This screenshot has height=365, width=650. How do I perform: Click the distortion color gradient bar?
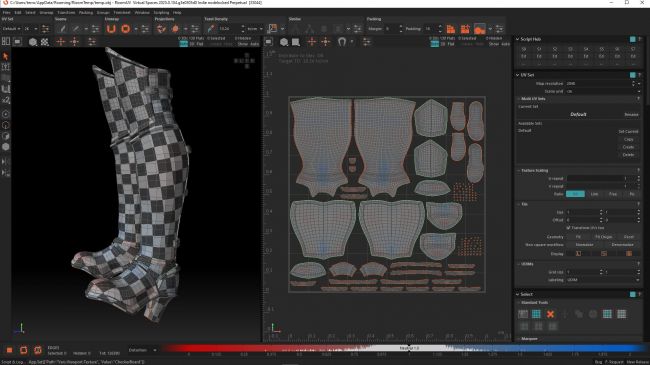[405, 348]
